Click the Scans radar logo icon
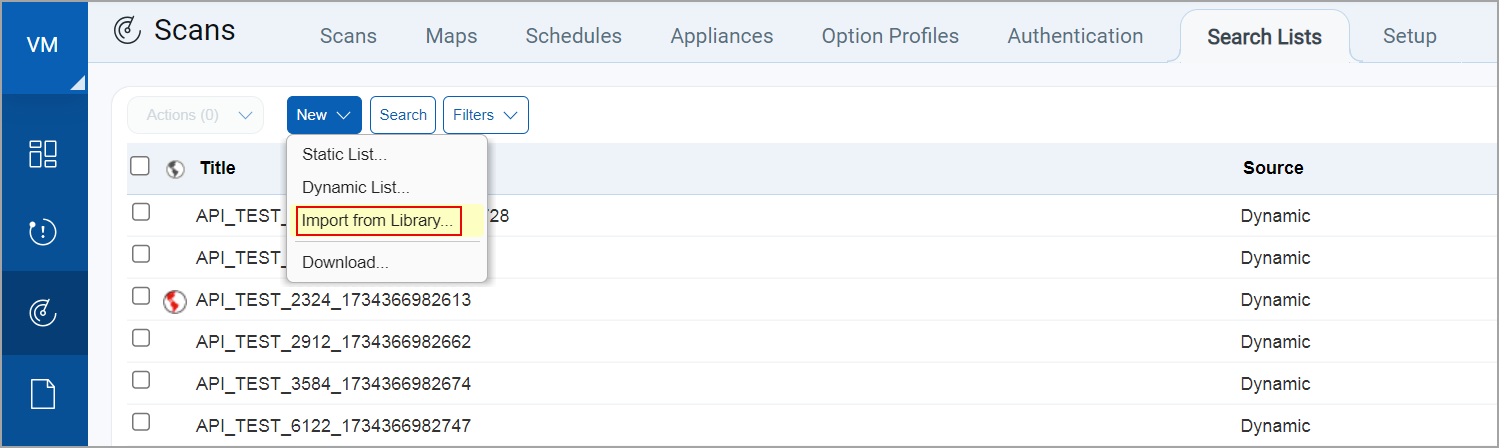This screenshot has width=1499, height=448. (x=128, y=32)
